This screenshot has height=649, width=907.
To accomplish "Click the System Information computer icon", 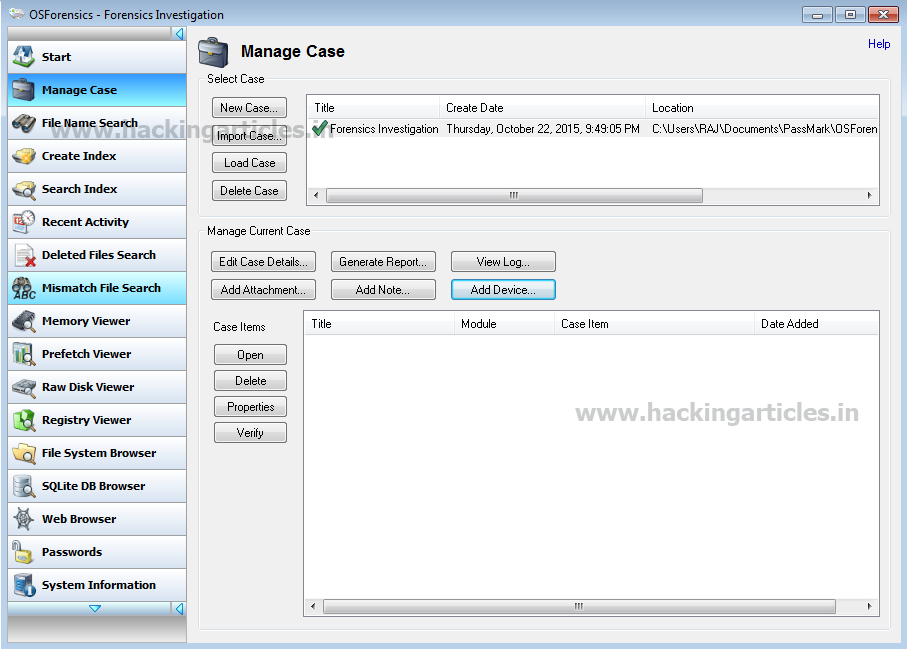I will point(24,585).
